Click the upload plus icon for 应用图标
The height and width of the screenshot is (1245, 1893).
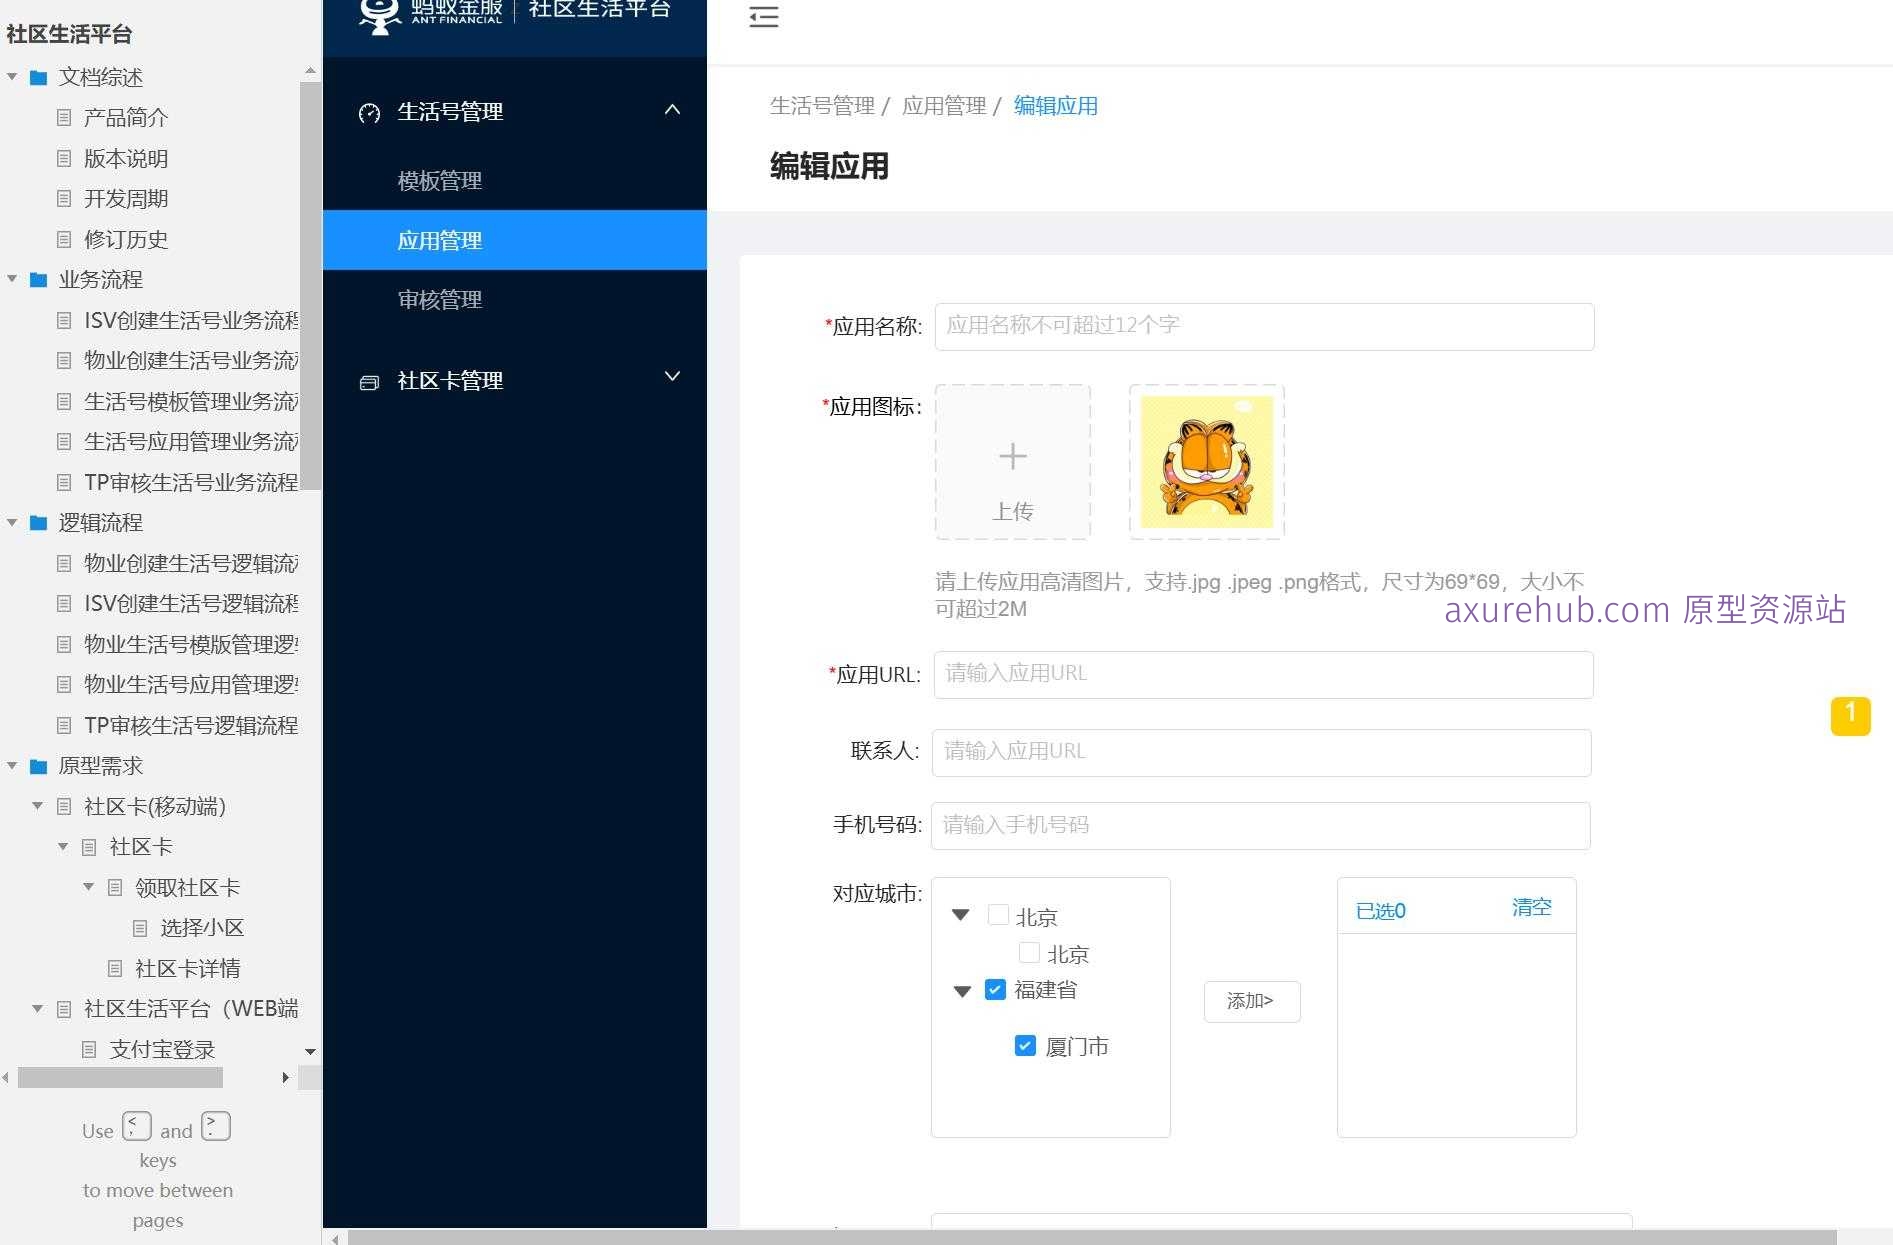[x=1012, y=457]
